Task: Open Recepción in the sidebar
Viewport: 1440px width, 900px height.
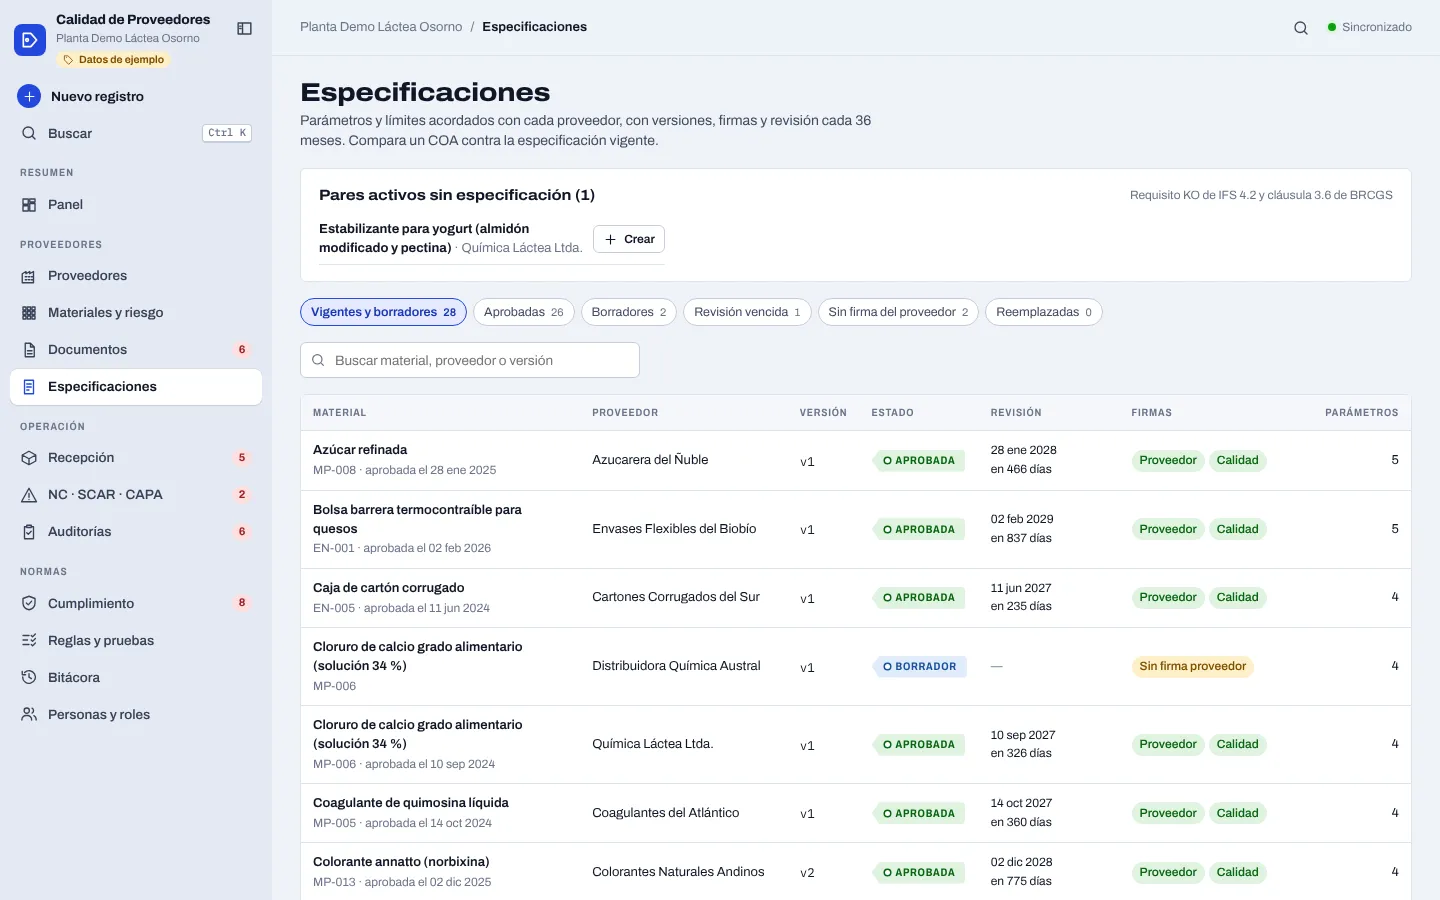Action: click(136, 458)
